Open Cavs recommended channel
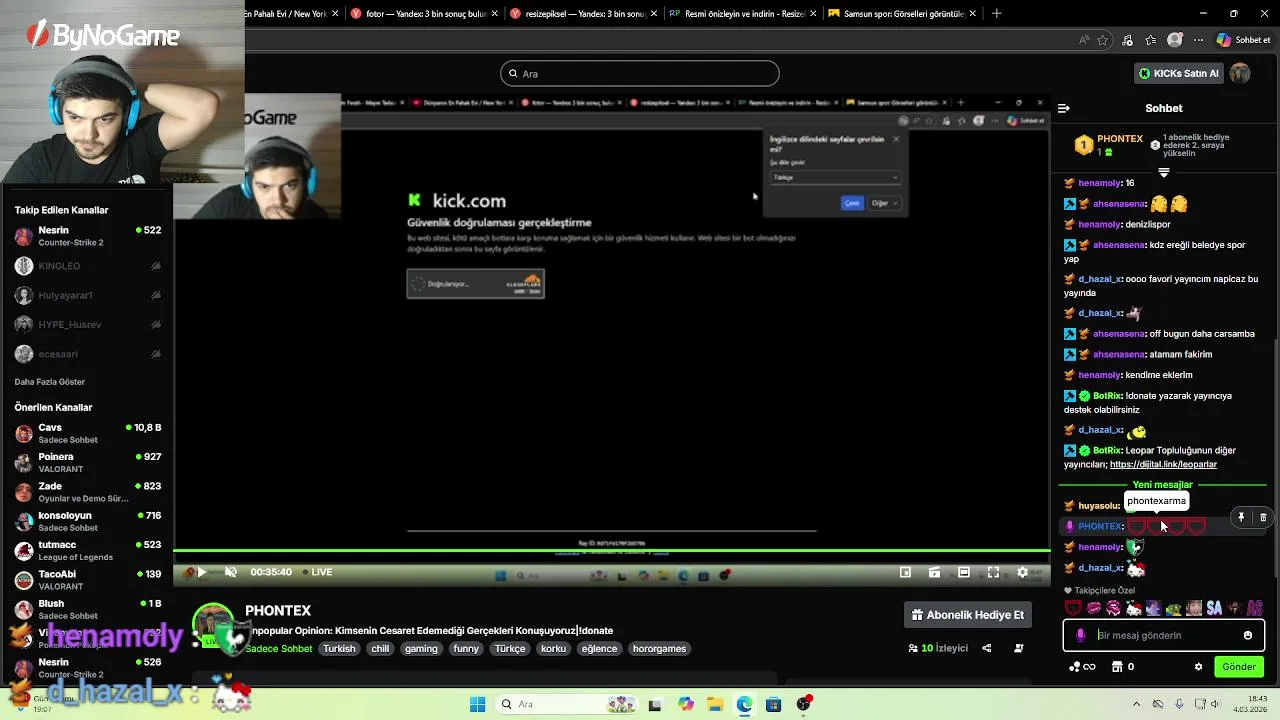This screenshot has height=720, width=1280. [88, 433]
